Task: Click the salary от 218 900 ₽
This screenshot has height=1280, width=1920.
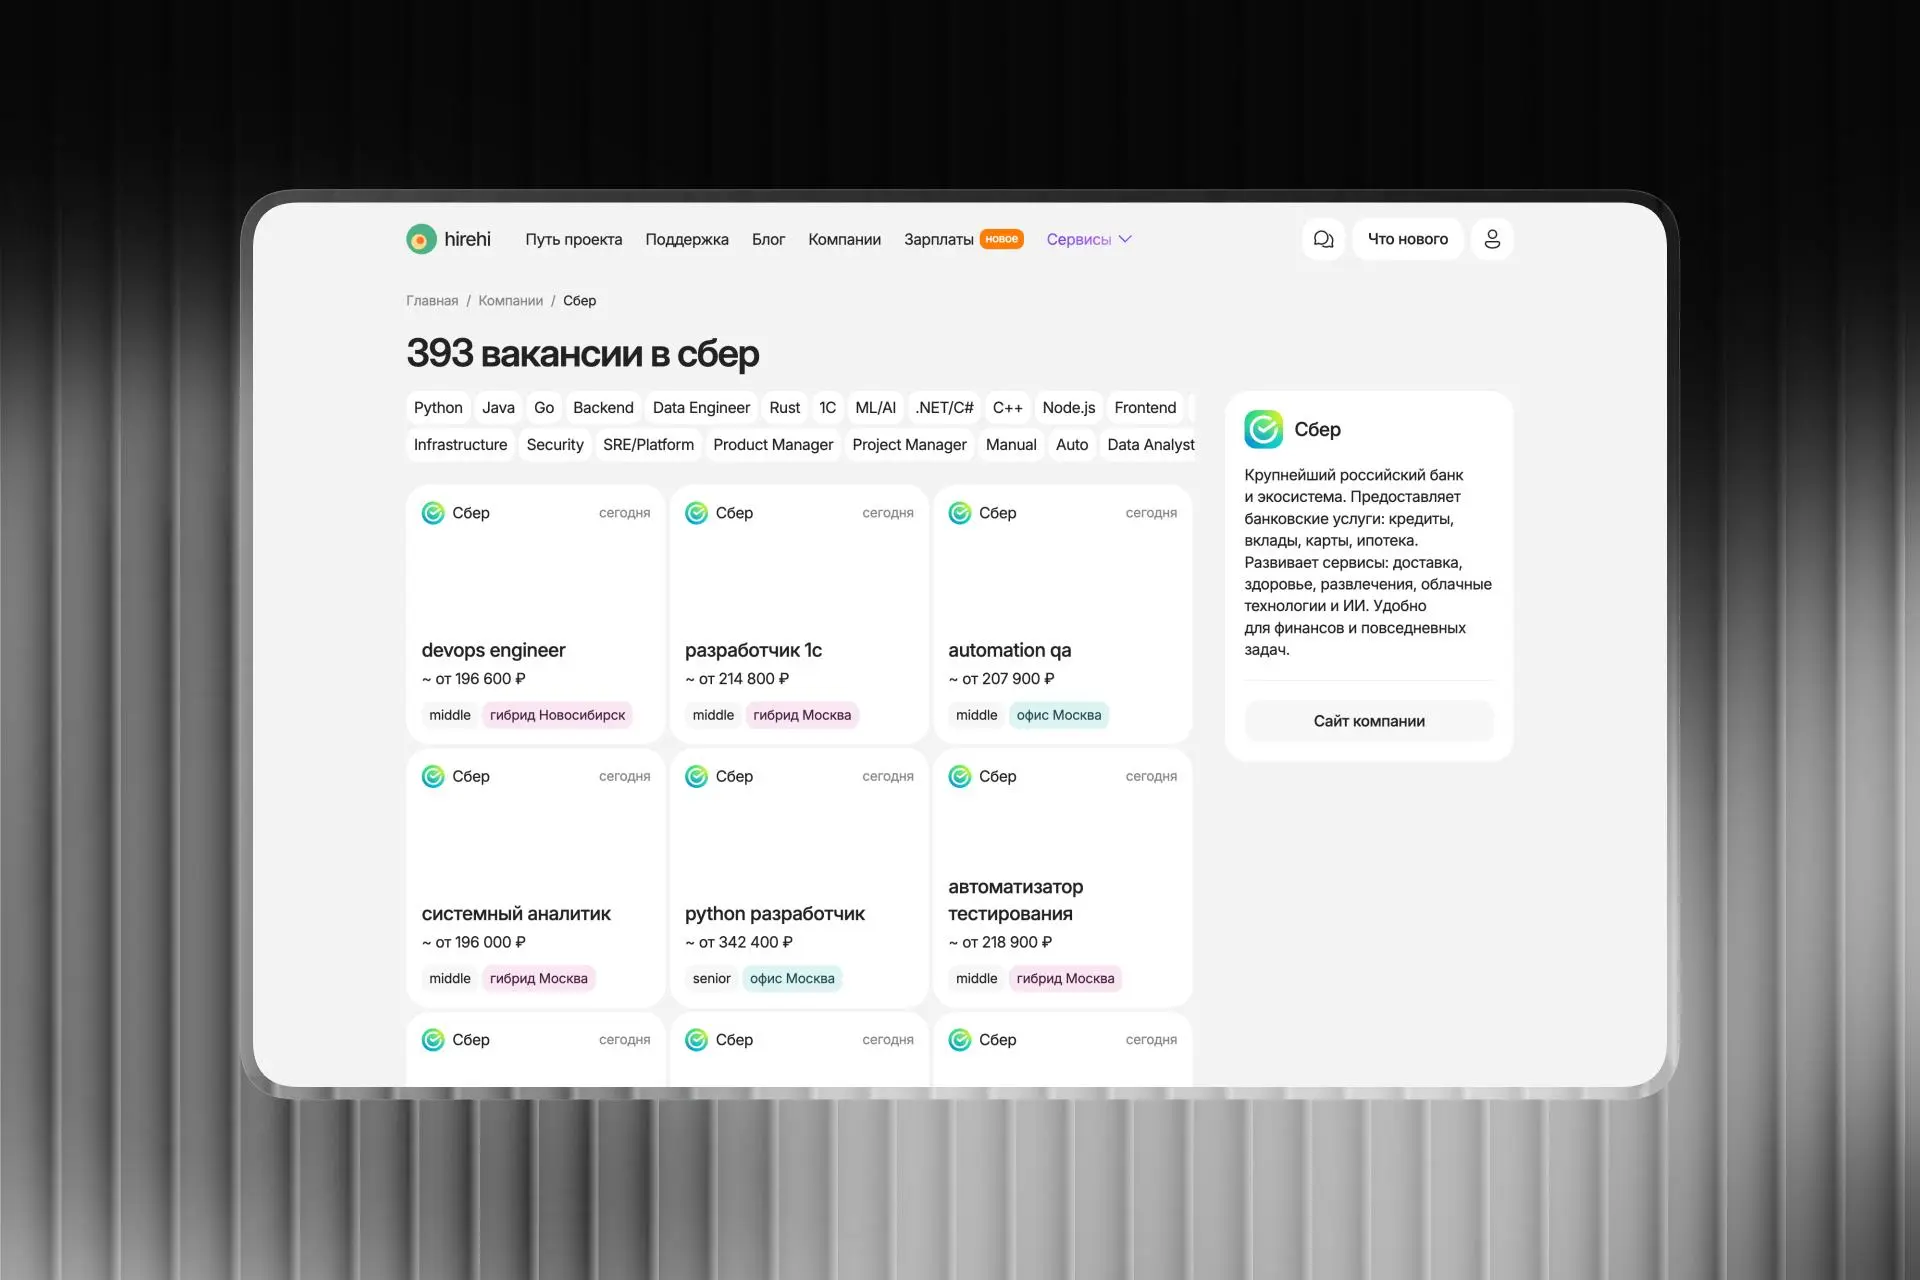Action: point(1000,942)
